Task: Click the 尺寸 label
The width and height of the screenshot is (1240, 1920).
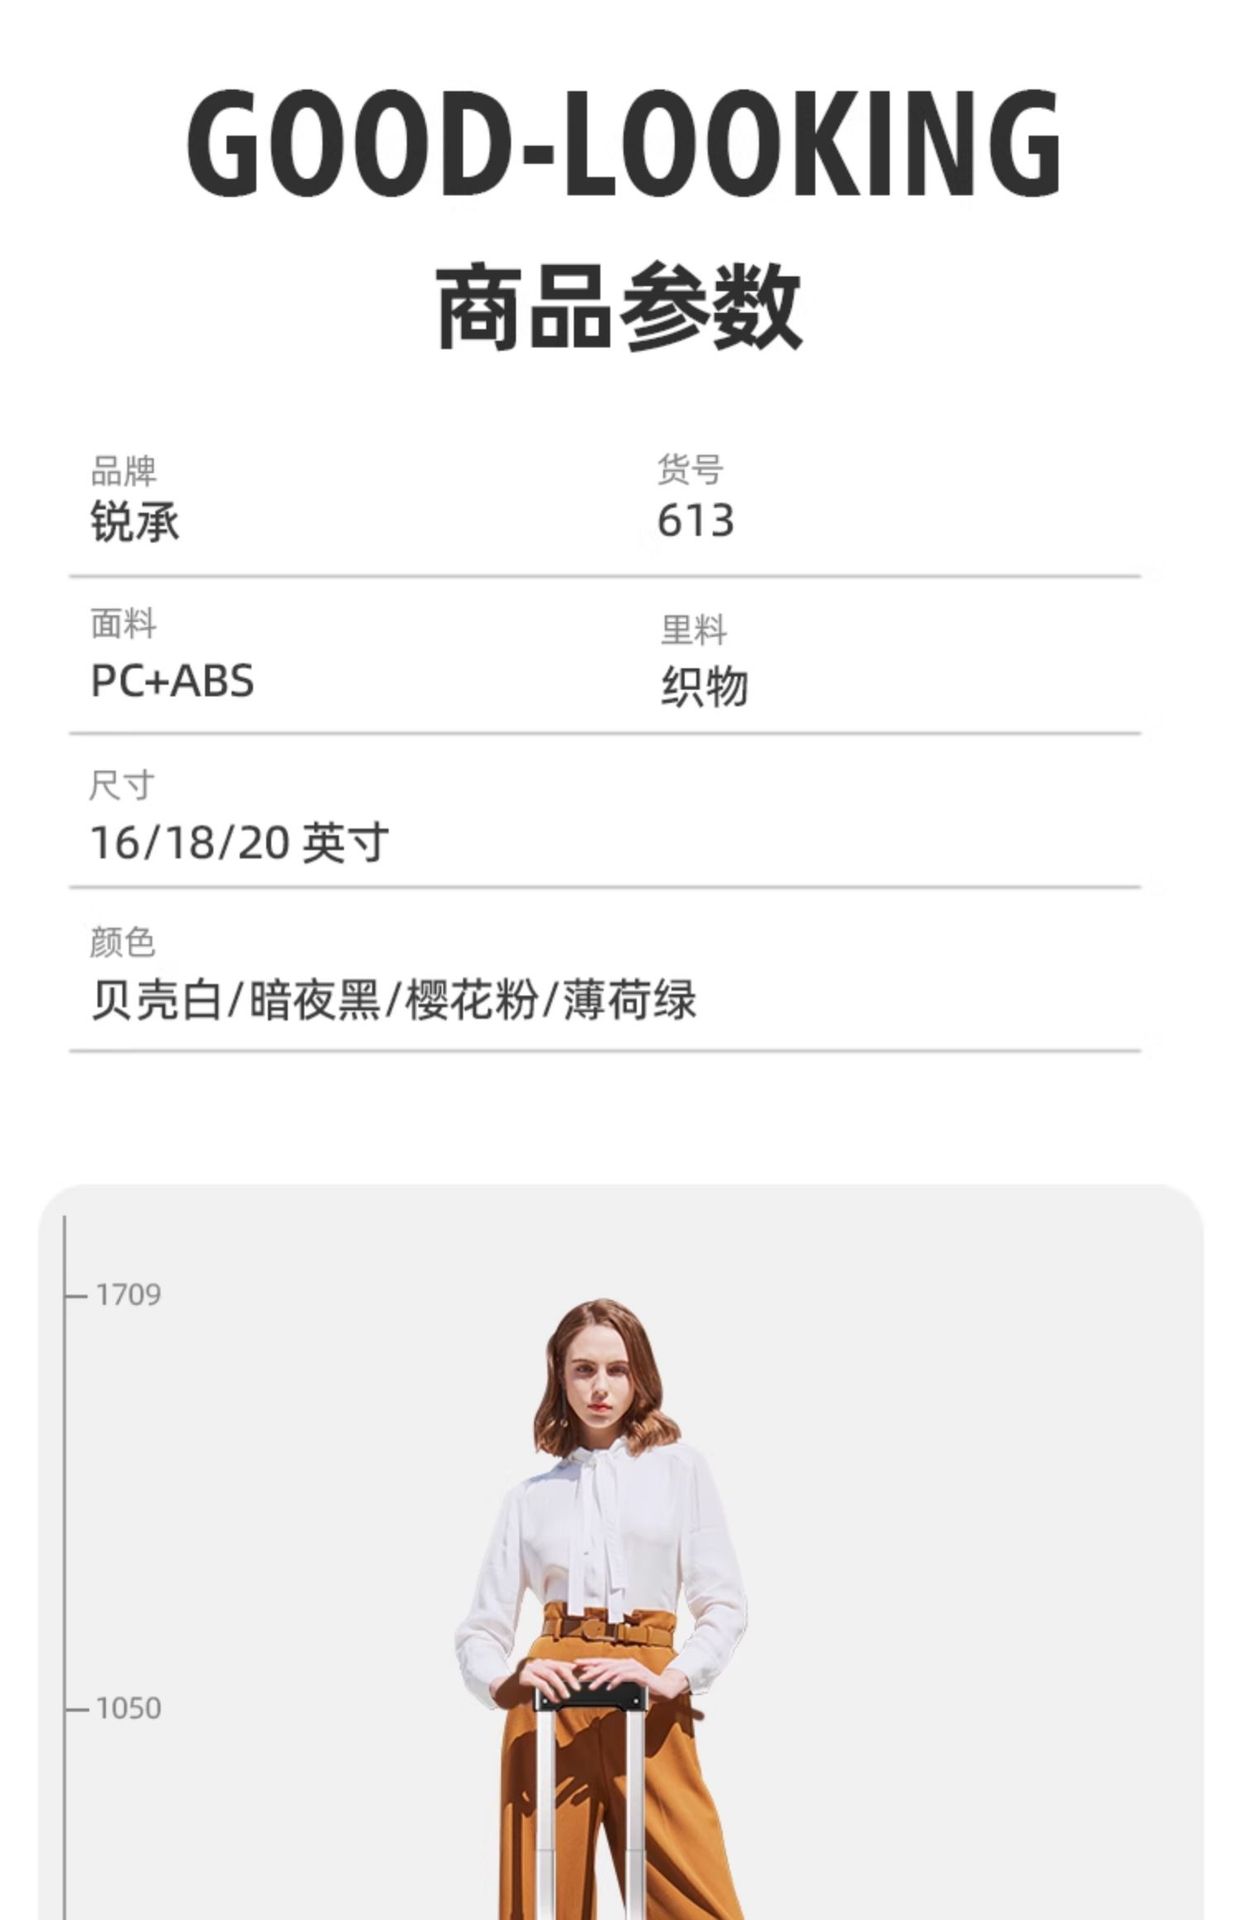Action: 121,785
